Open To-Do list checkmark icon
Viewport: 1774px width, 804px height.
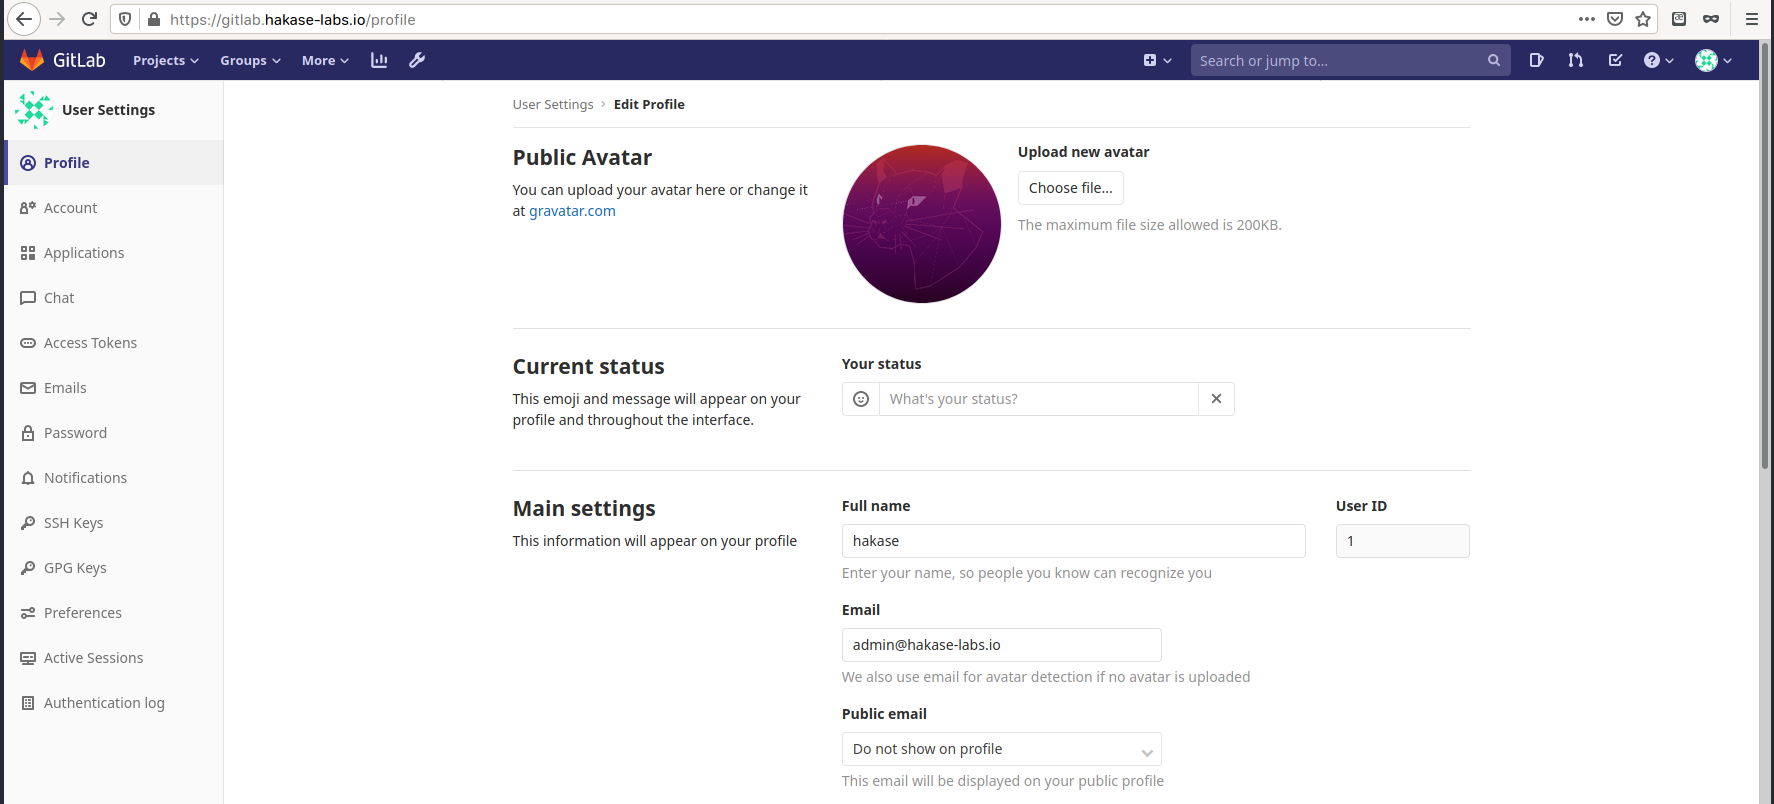tap(1615, 60)
